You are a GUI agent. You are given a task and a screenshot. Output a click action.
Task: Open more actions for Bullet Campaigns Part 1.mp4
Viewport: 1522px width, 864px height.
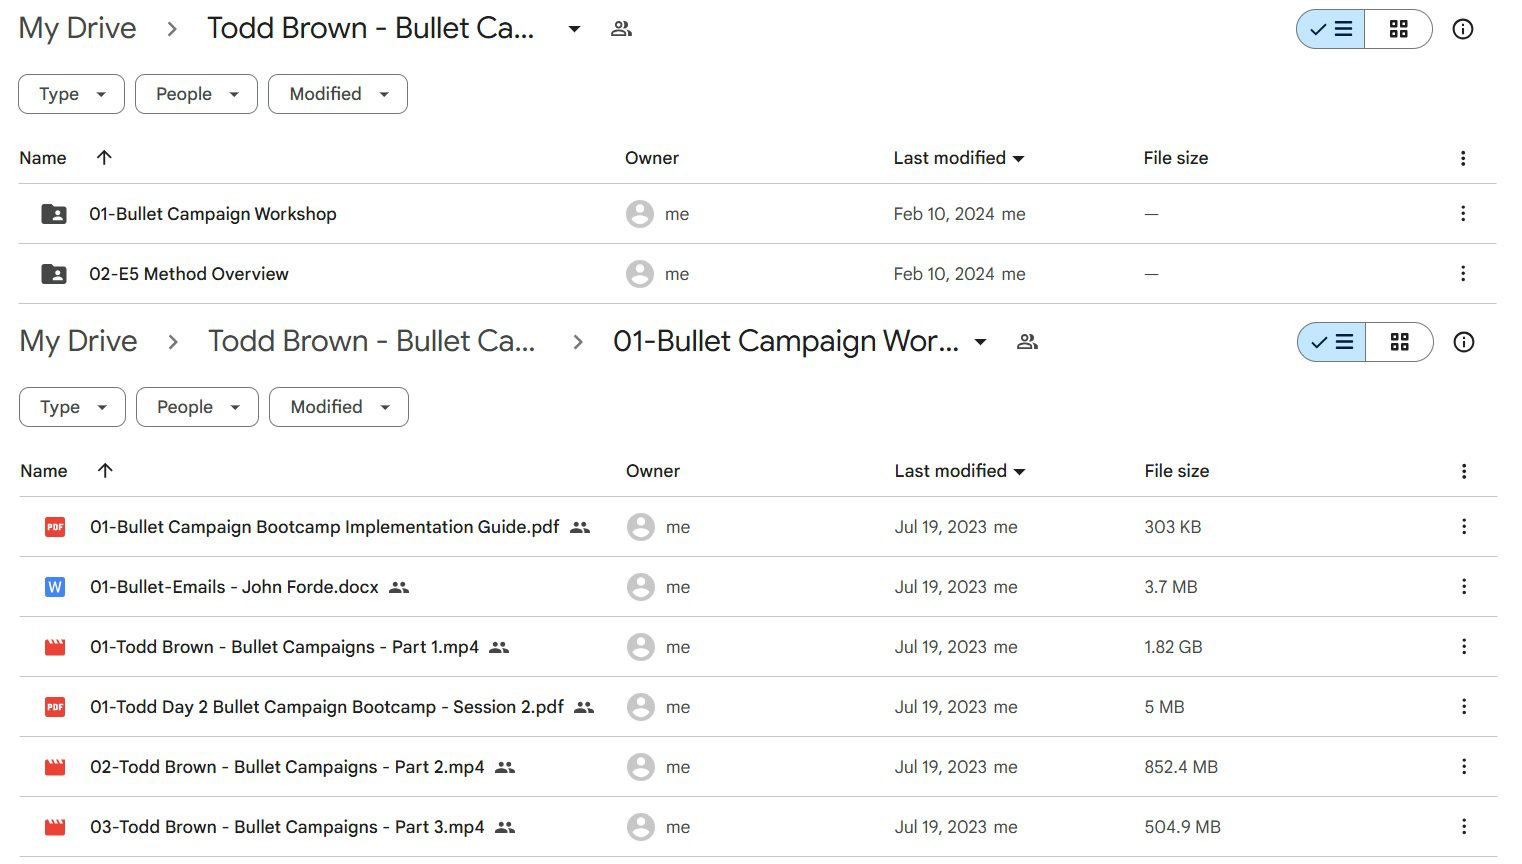[x=1464, y=647]
